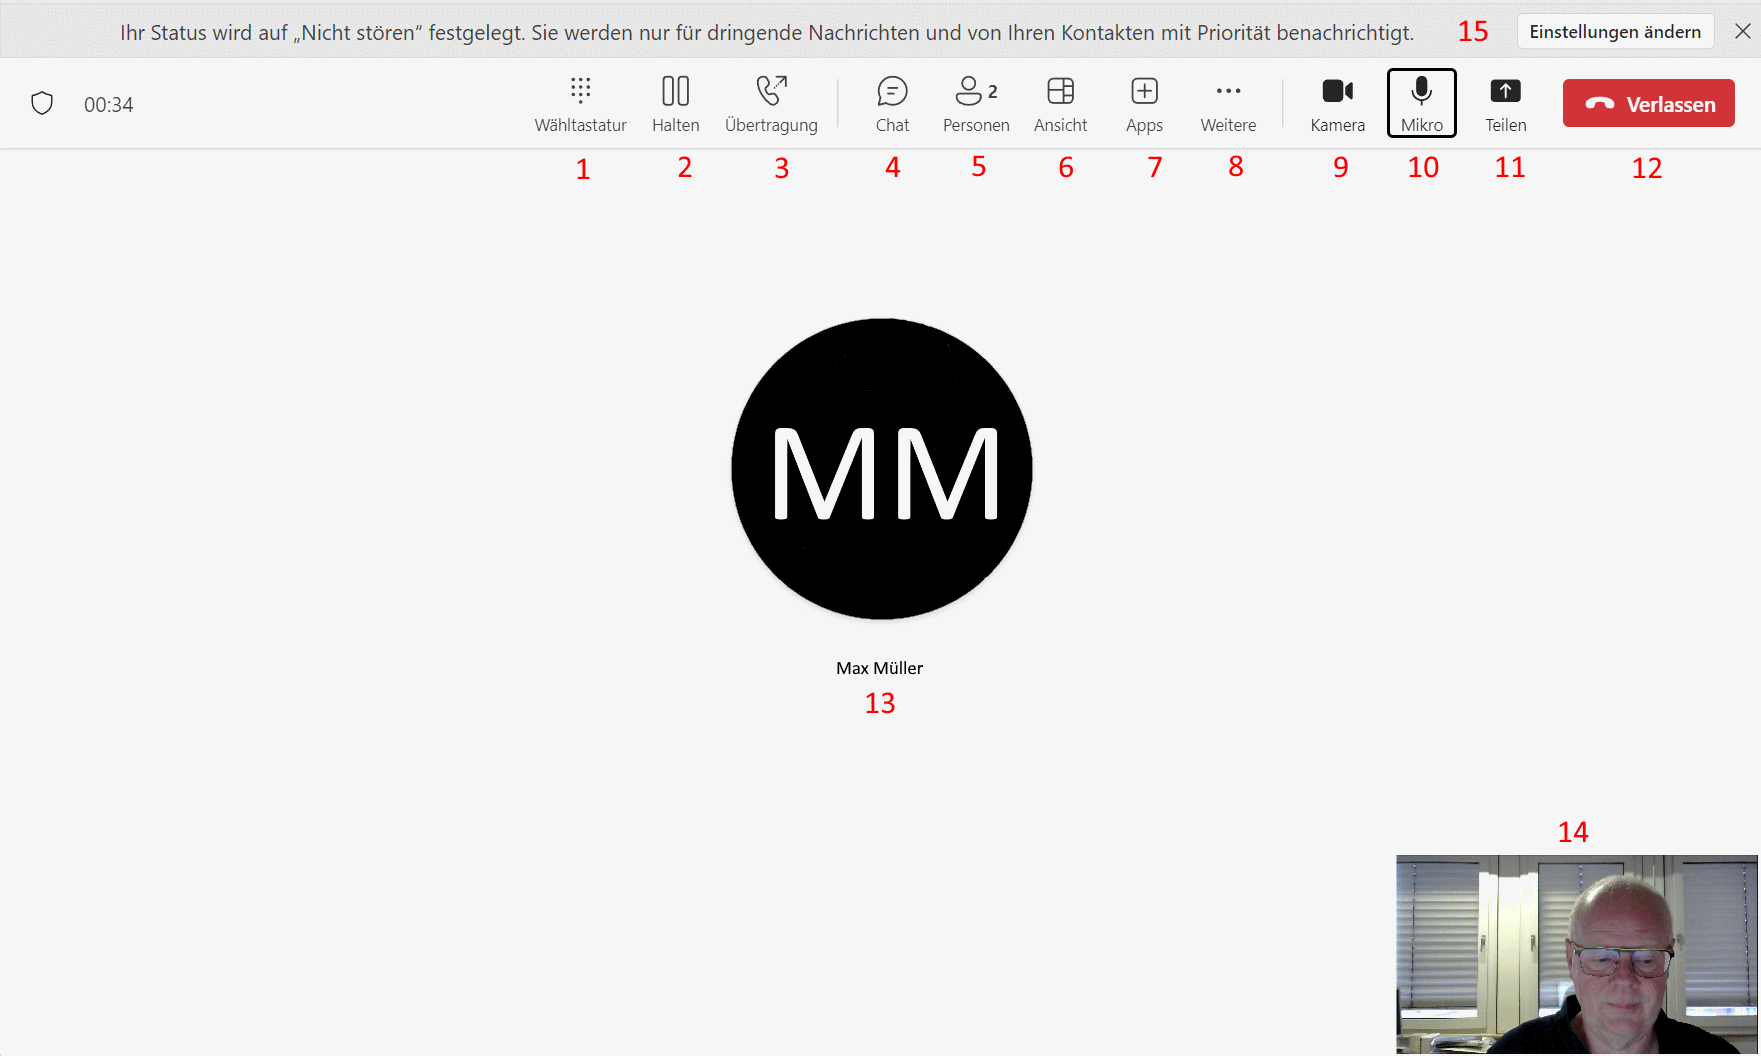Open the Chat panel
The width and height of the screenshot is (1761, 1056).
pyautogui.click(x=892, y=103)
